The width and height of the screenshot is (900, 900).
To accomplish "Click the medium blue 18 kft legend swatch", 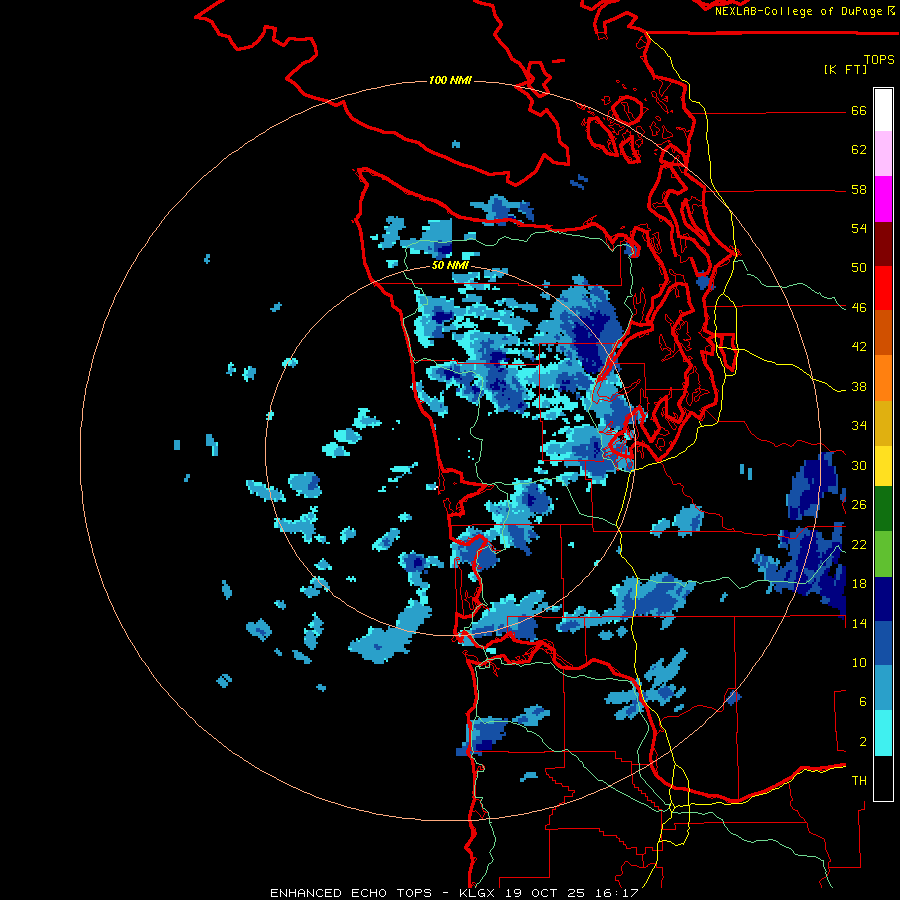I will click(x=883, y=643).
